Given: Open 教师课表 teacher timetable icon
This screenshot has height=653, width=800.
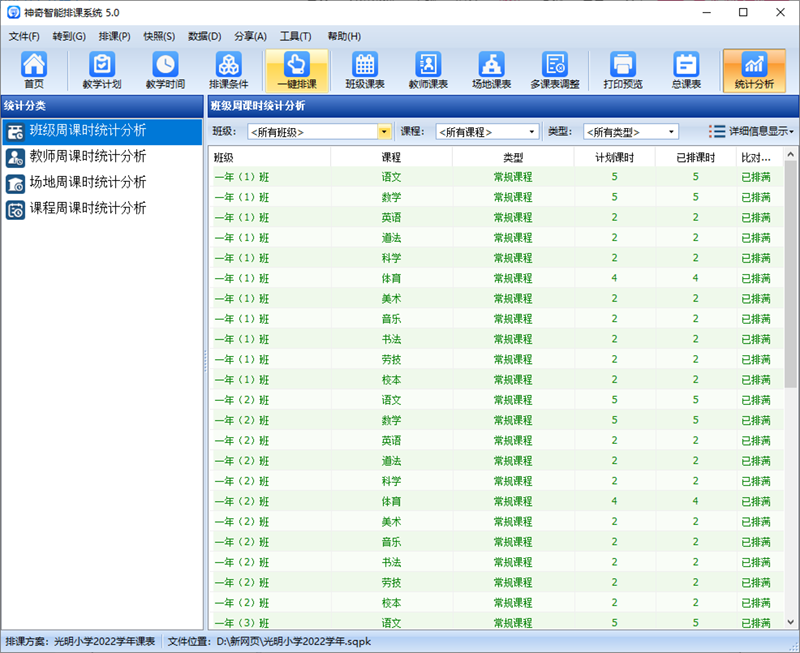Looking at the screenshot, I should [x=428, y=70].
